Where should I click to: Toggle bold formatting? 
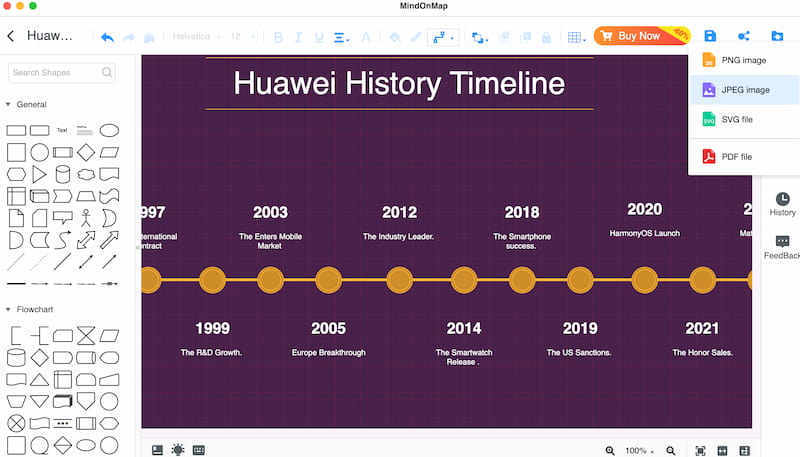coord(278,37)
